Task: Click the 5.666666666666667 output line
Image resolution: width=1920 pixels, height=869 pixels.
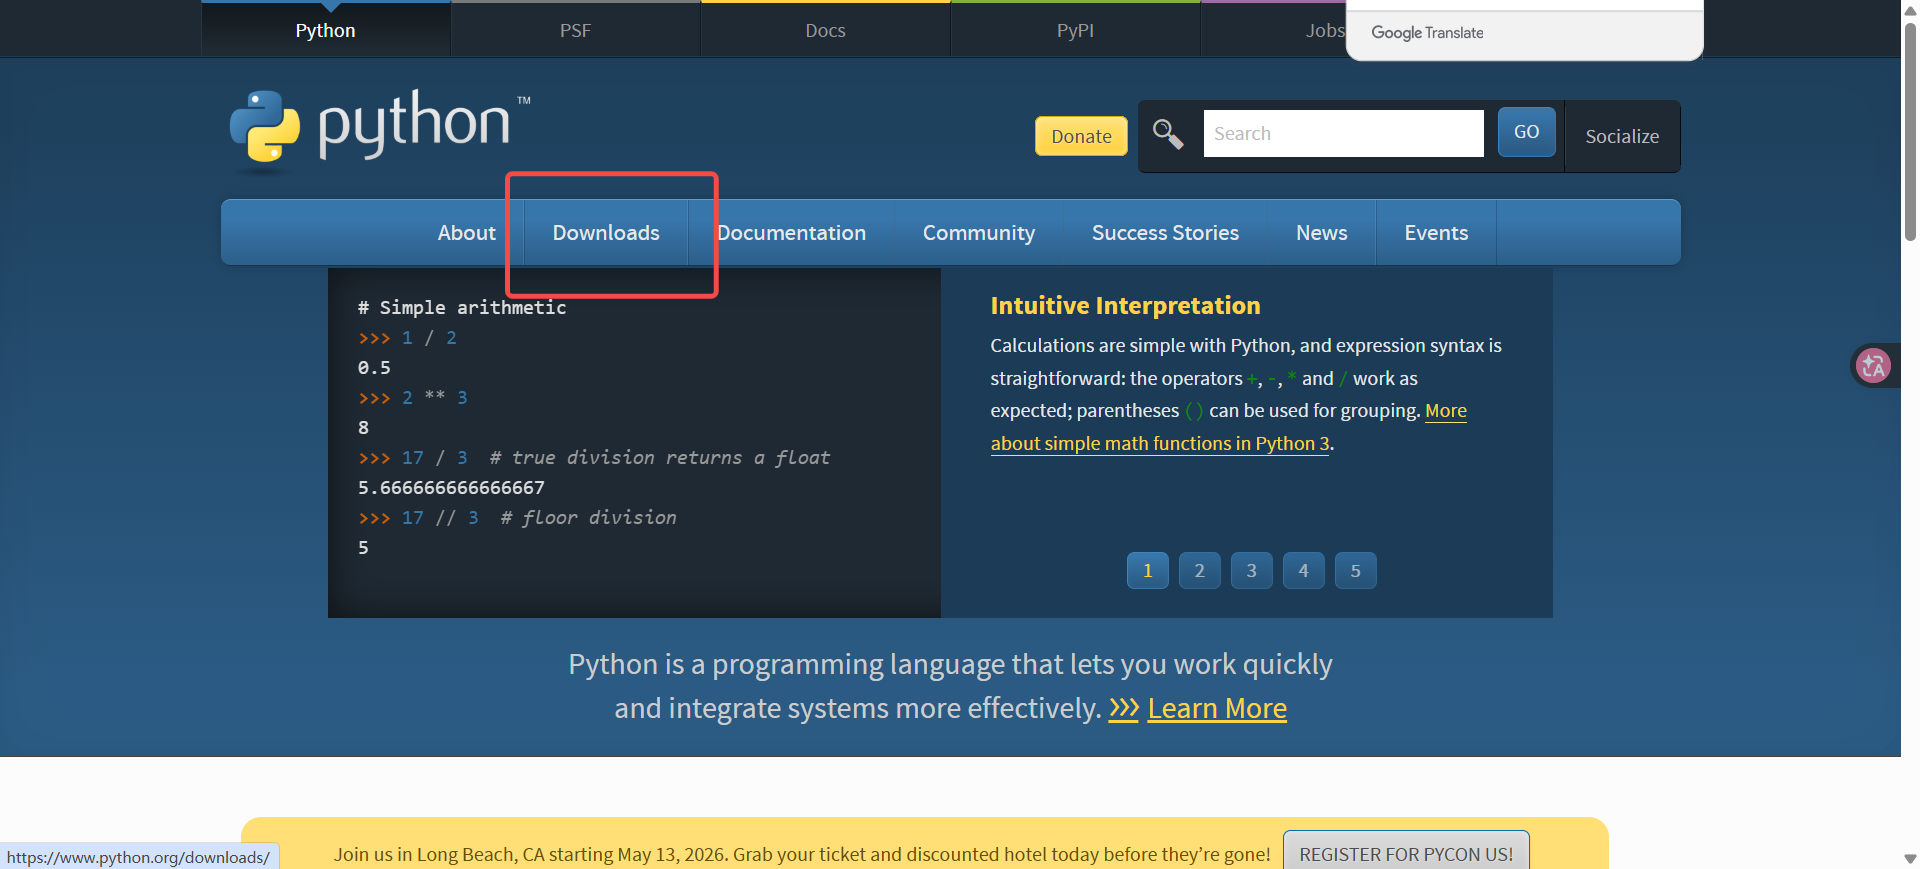Action: pos(451,488)
